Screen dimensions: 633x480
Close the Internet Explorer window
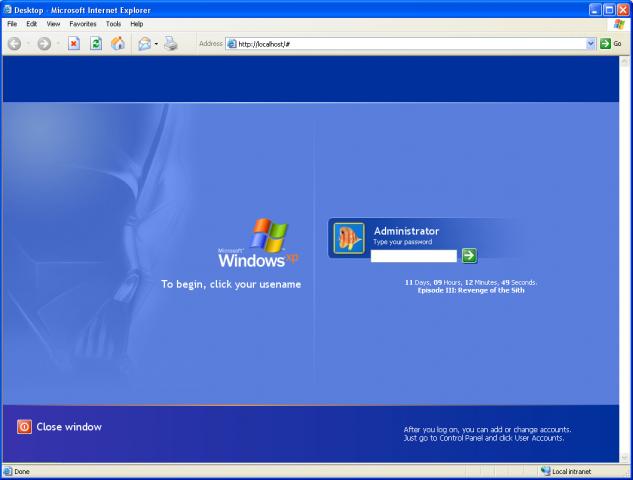tap(623, 10)
